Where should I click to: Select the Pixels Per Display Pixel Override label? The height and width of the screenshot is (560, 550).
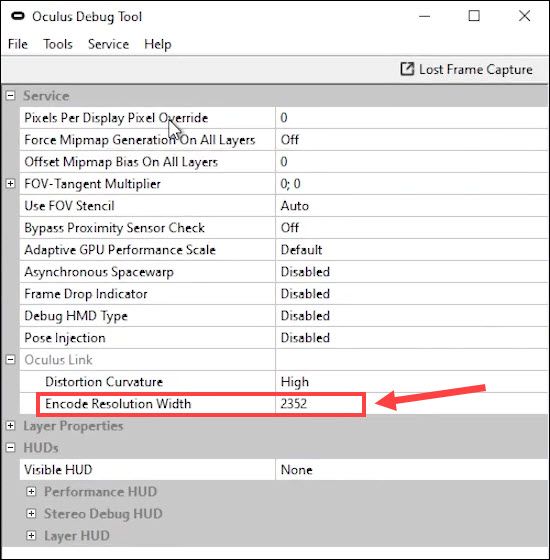[116, 118]
